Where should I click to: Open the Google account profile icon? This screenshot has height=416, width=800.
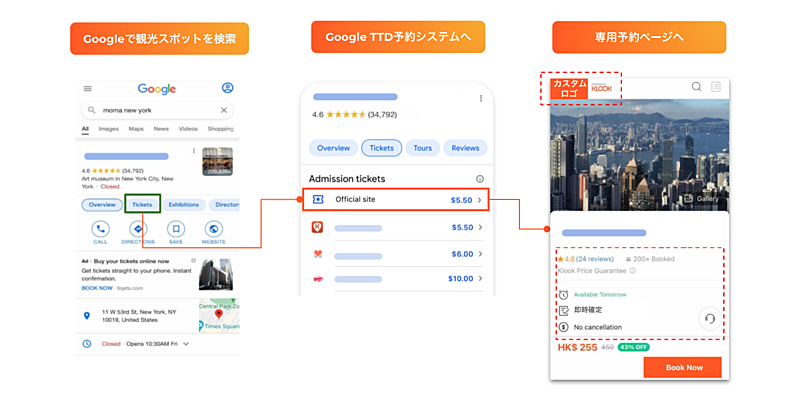[228, 88]
